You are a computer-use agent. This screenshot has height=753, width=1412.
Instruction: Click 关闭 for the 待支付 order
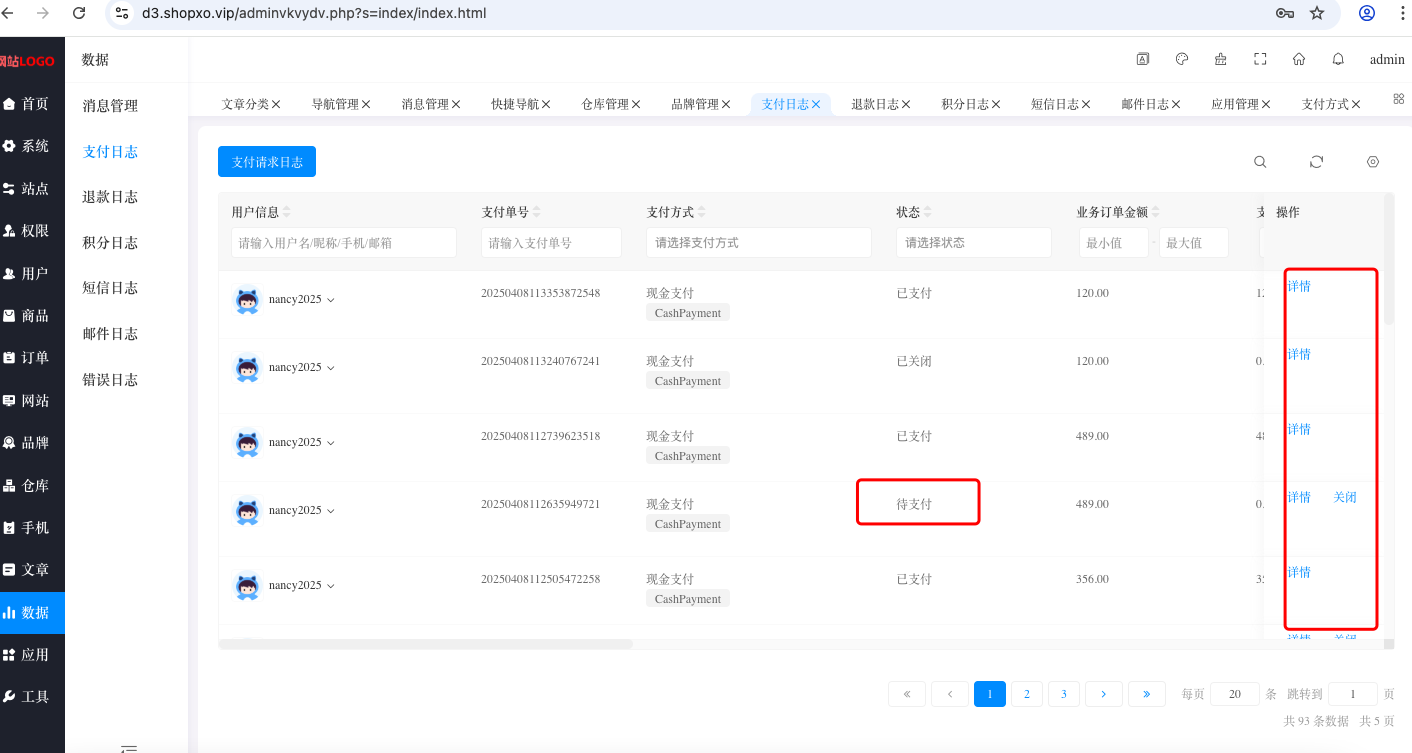[x=1345, y=497]
